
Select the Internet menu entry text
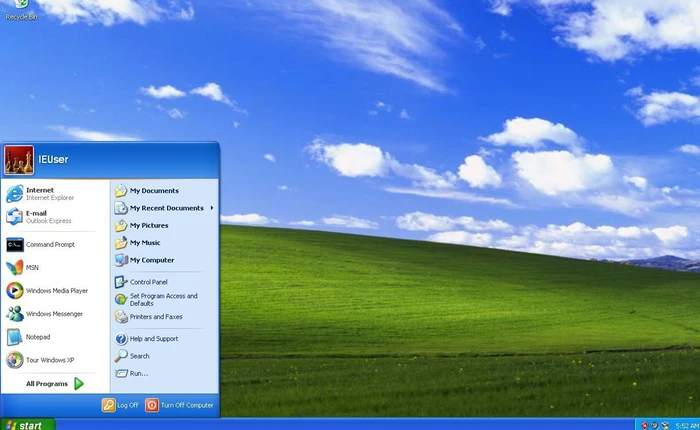(40, 190)
